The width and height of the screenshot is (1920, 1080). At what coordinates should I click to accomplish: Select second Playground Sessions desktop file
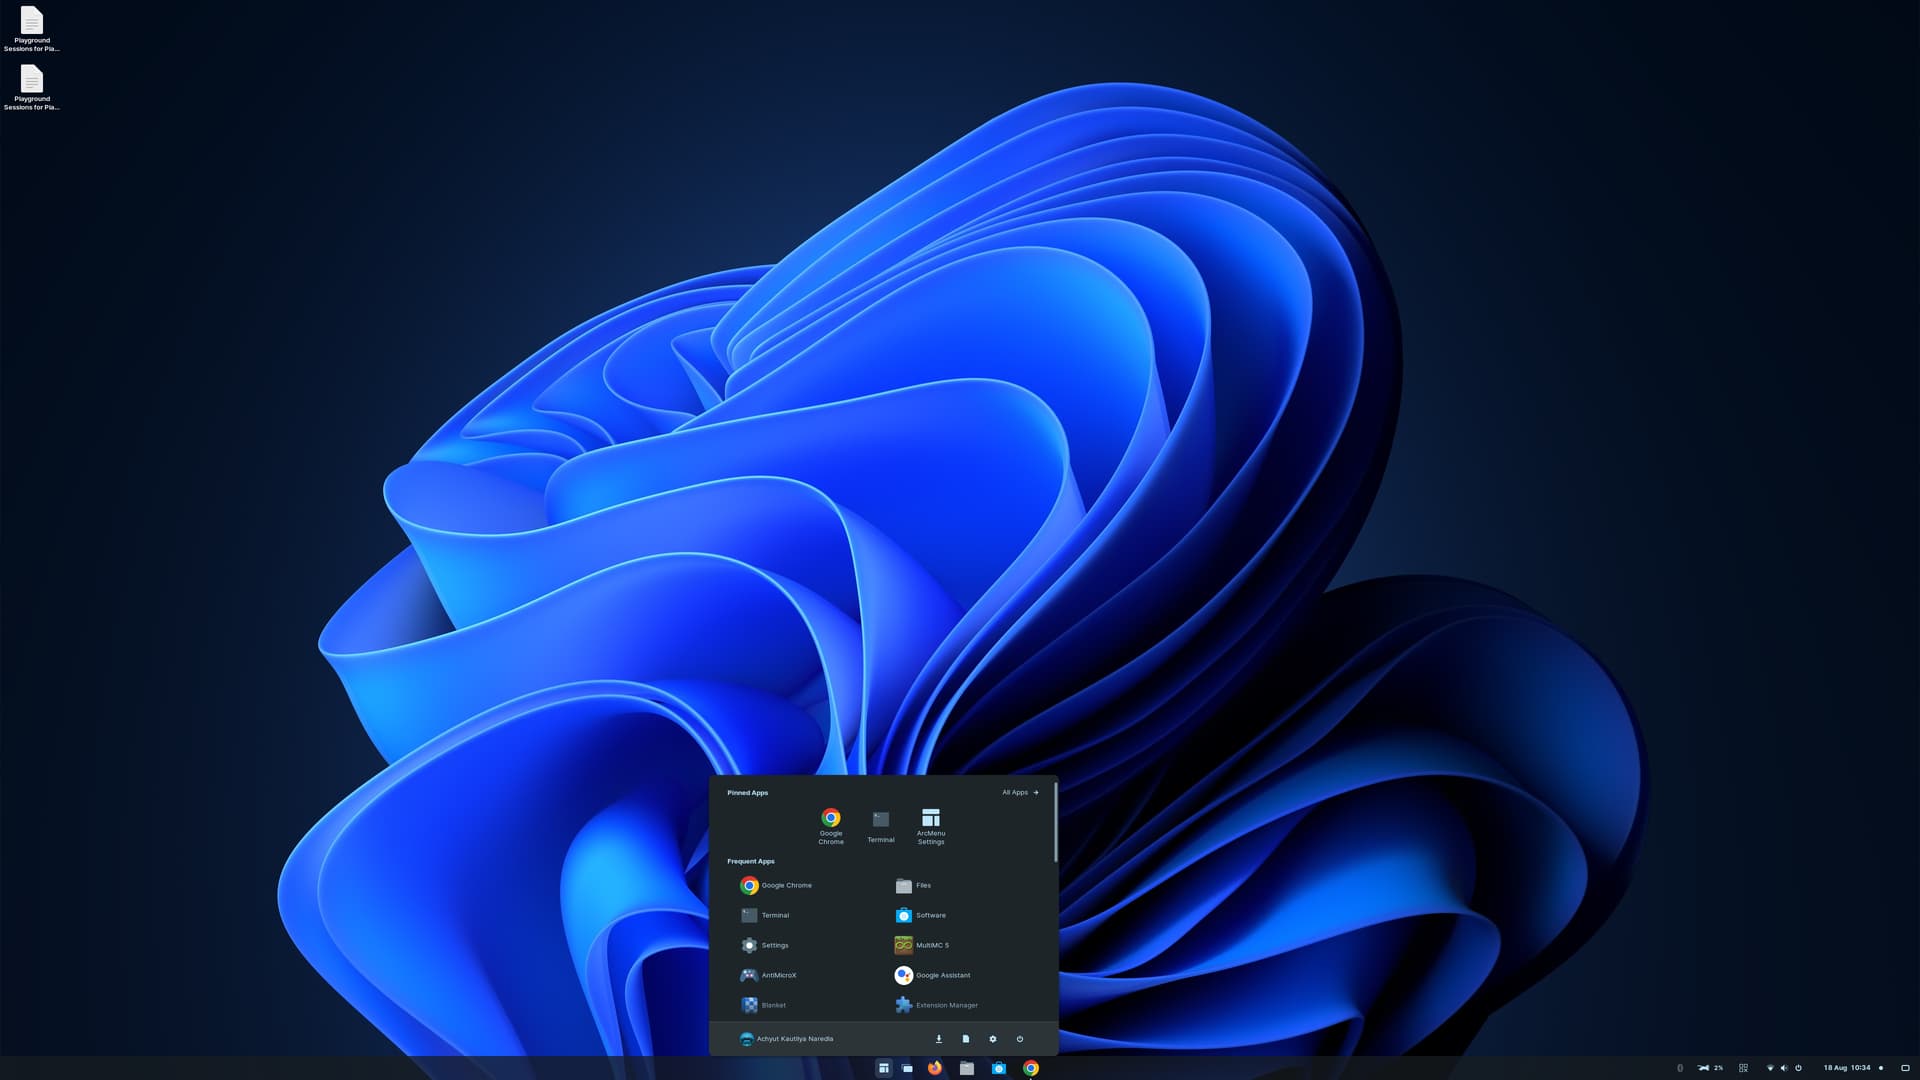pos(32,87)
